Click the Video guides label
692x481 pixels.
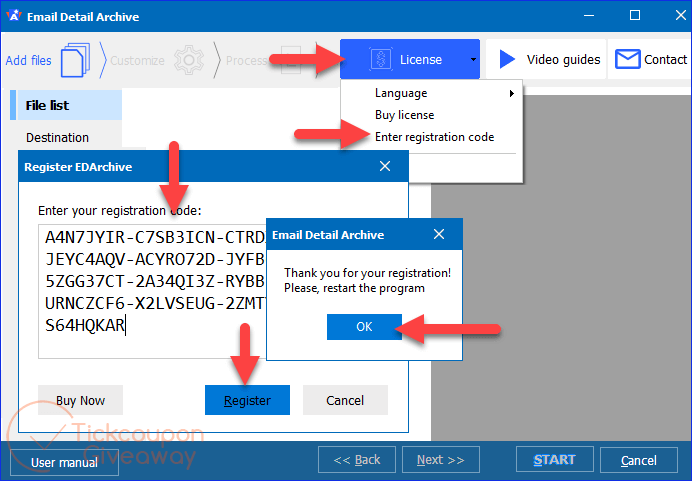point(563,60)
